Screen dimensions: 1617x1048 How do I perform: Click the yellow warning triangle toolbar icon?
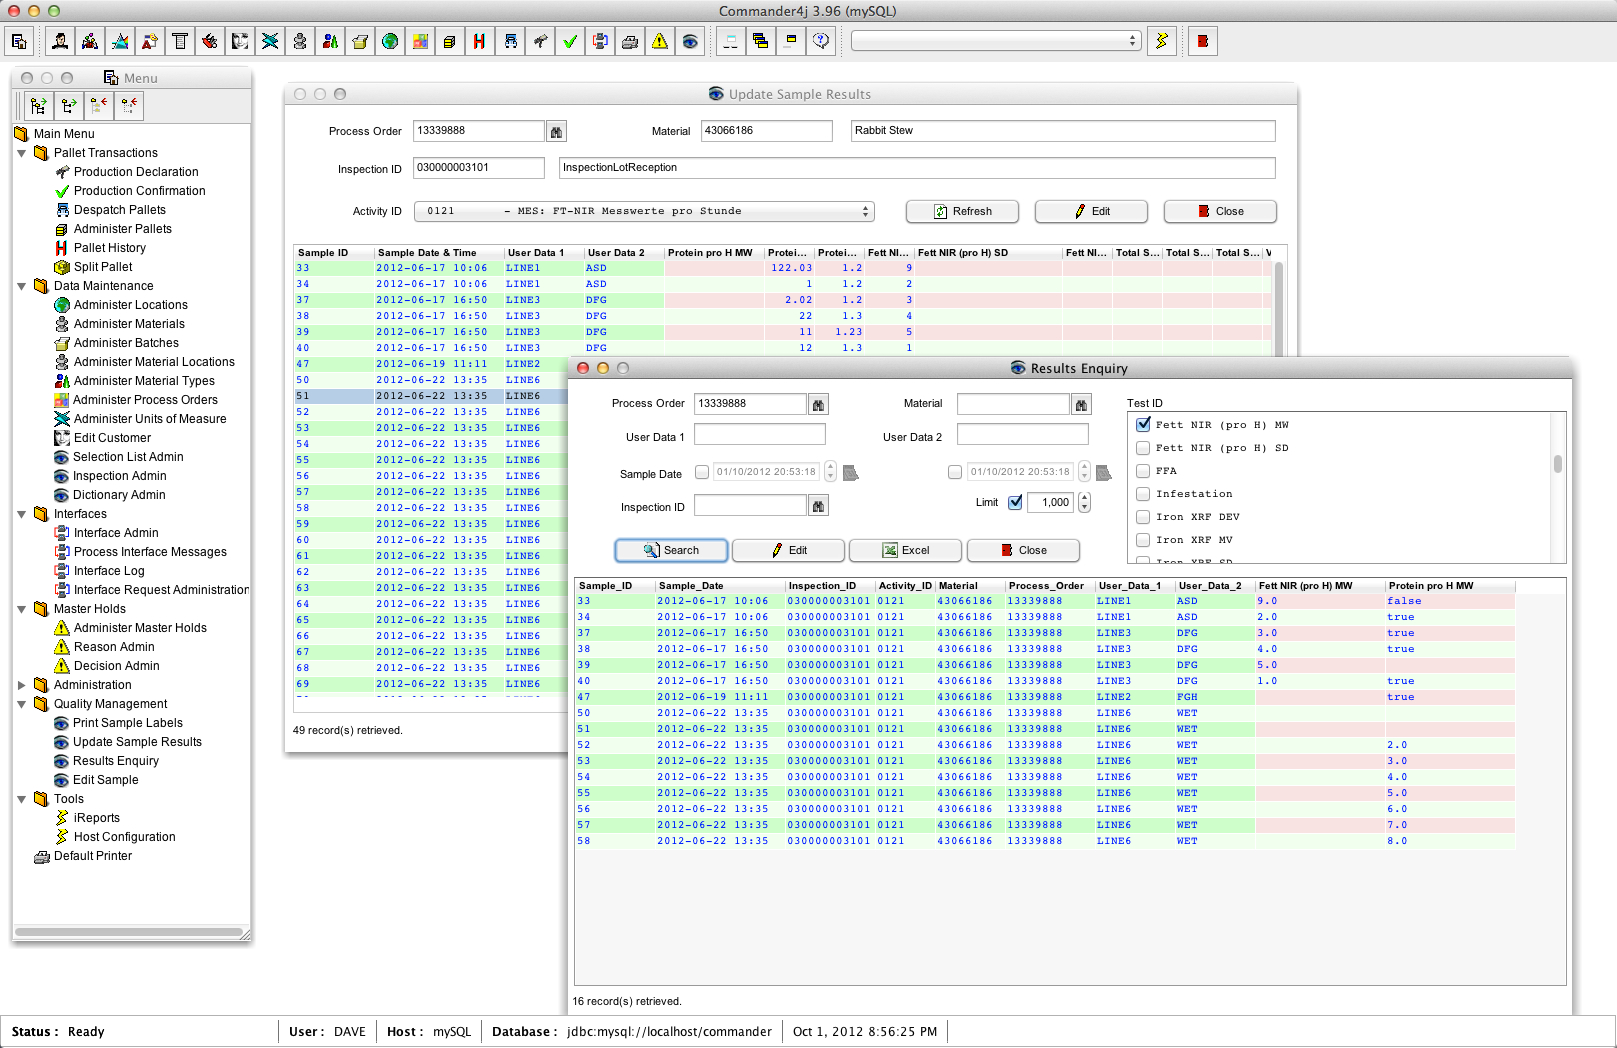(660, 41)
